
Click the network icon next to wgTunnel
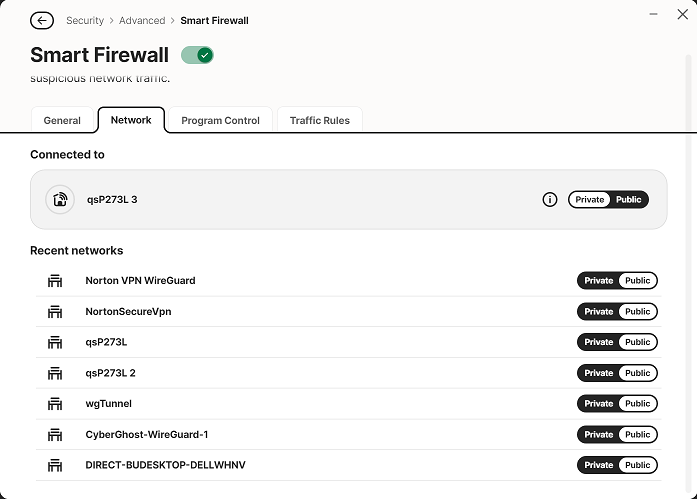55,404
